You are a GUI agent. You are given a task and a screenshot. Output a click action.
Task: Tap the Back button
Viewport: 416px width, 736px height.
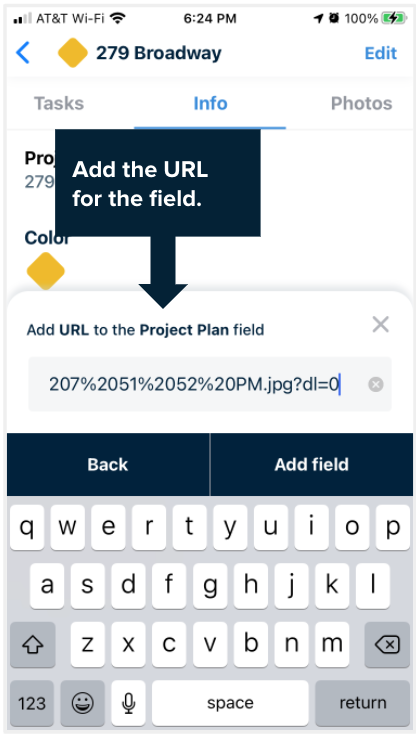pyautogui.click(x=108, y=464)
